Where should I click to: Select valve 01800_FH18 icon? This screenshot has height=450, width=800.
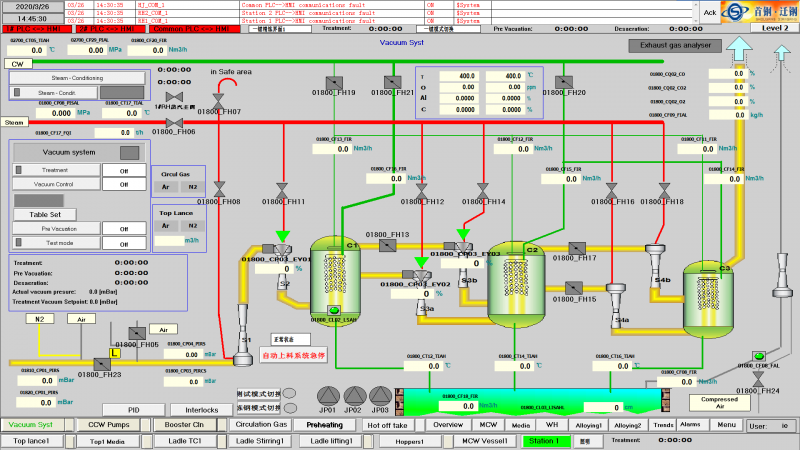663,189
